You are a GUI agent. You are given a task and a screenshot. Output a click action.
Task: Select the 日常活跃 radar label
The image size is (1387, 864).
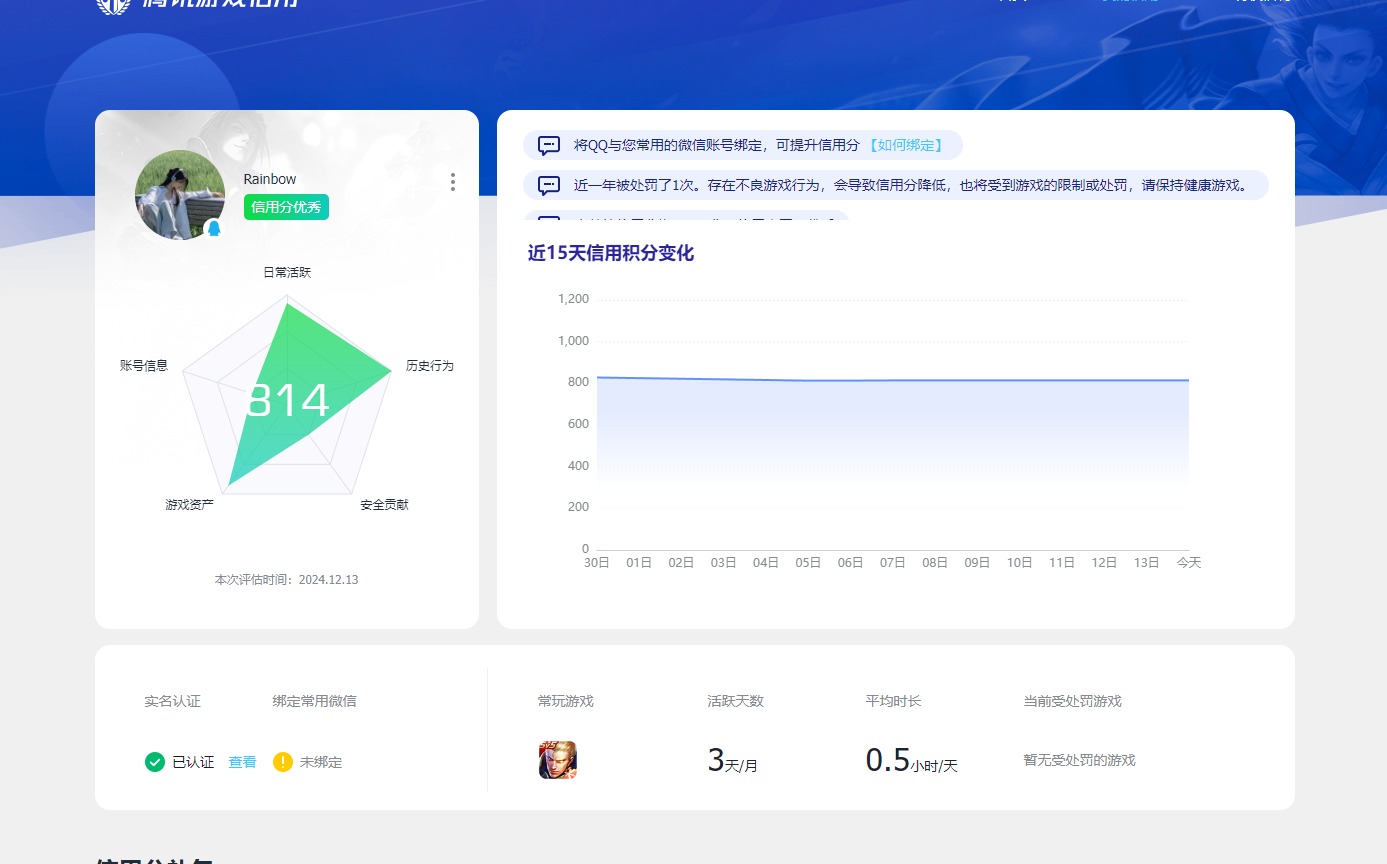tap(287, 272)
